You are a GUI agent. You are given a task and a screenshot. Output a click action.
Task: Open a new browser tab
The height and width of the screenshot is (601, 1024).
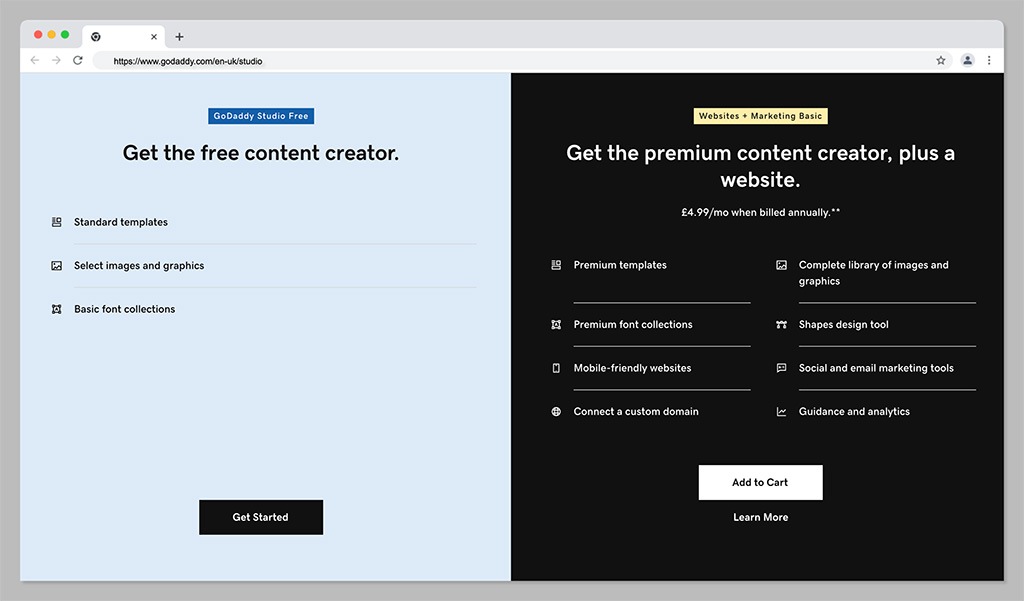179,36
